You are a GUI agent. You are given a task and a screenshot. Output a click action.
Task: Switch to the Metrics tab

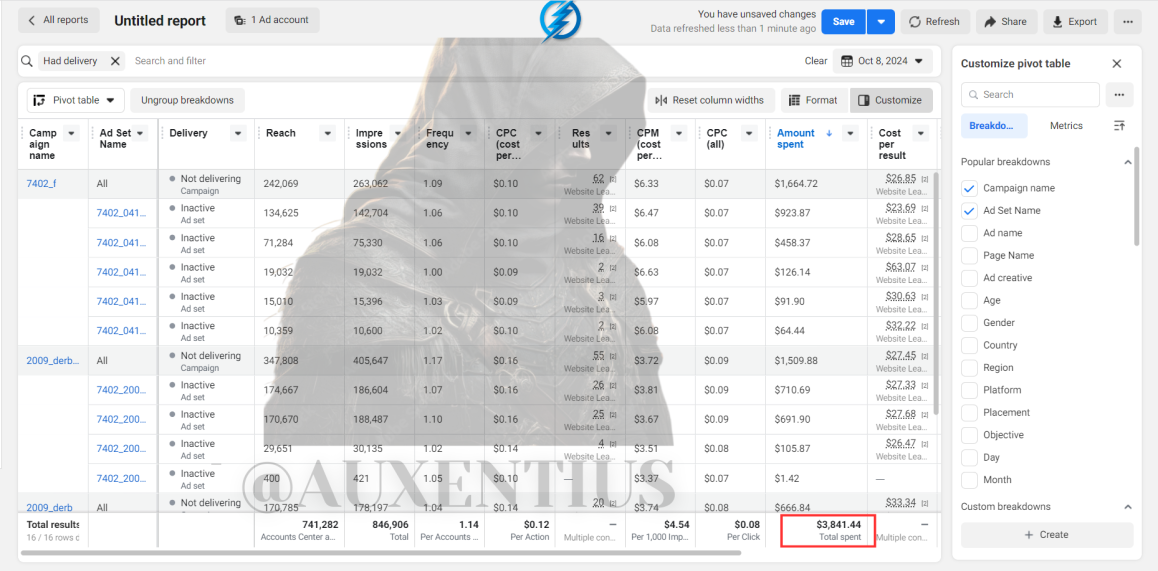pyautogui.click(x=1066, y=126)
